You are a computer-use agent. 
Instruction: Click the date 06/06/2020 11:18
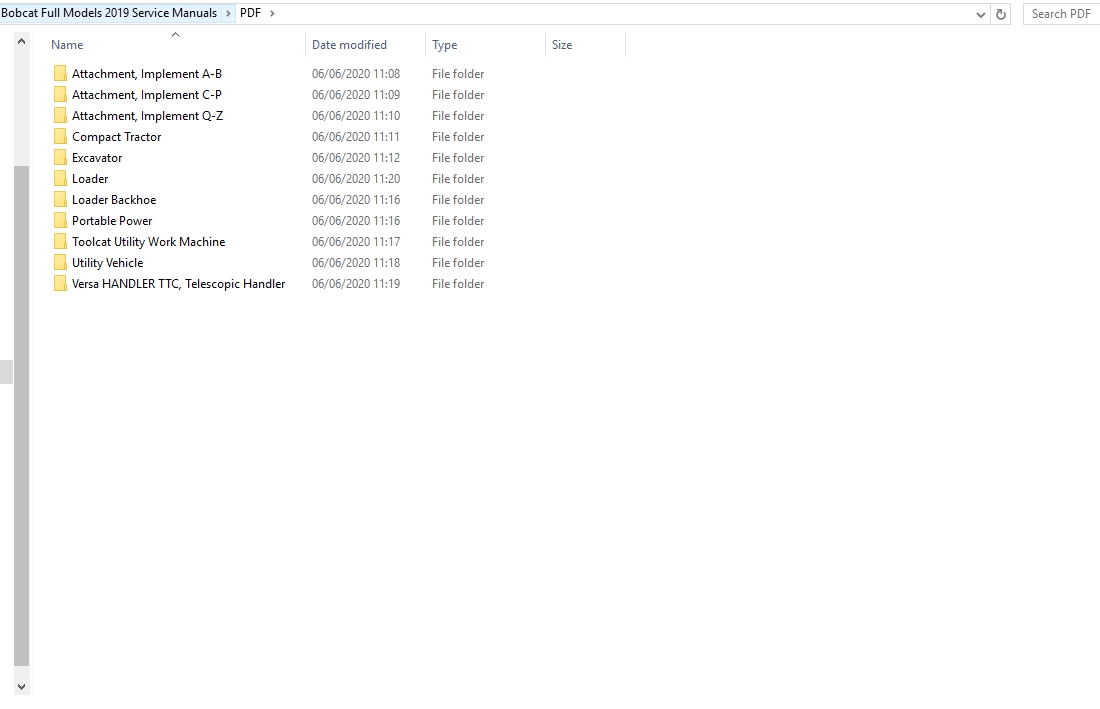pyautogui.click(x=356, y=263)
